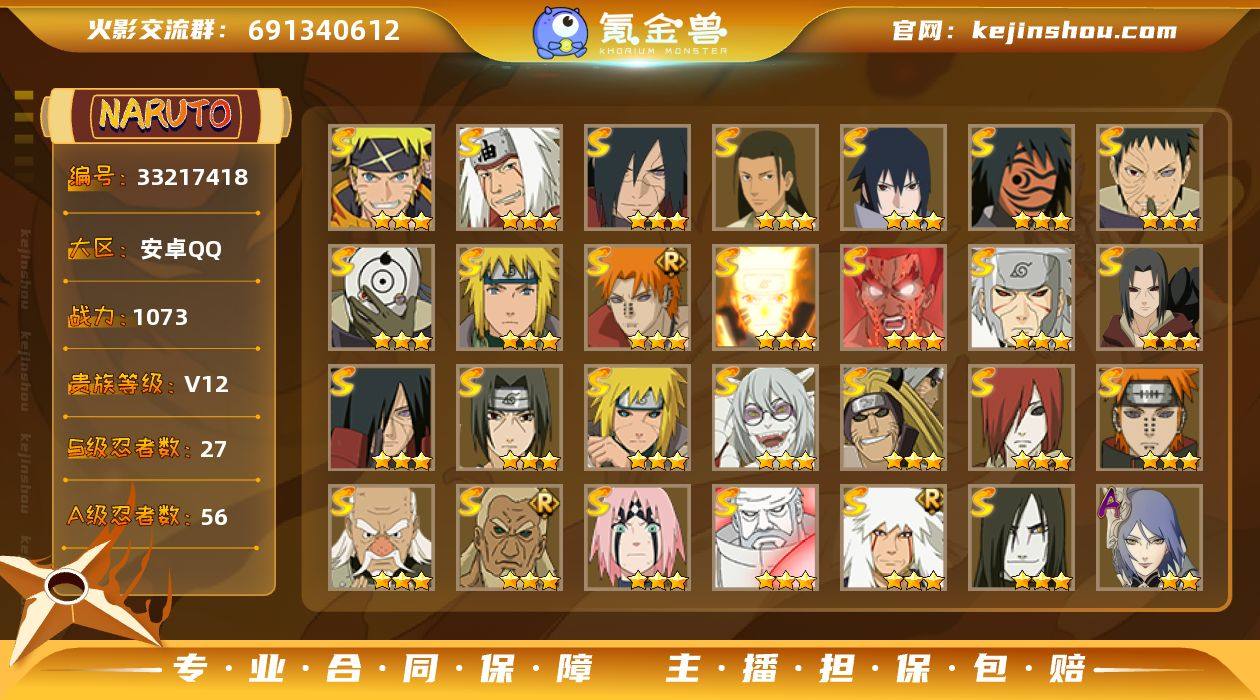Select the Hashirama portrait with long brown hair
Image resolution: width=1260 pixels, height=700 pixels.
point(765,178)
